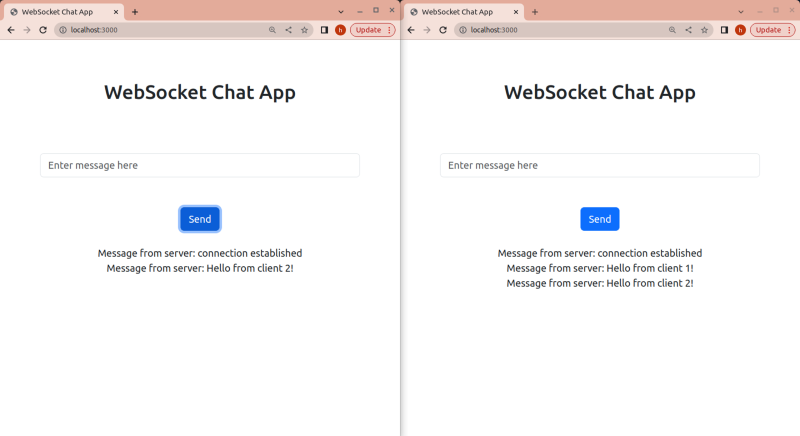The image size is (800, 436).
Task: Reload the page in right browser window
Action: tap(443, 30)
